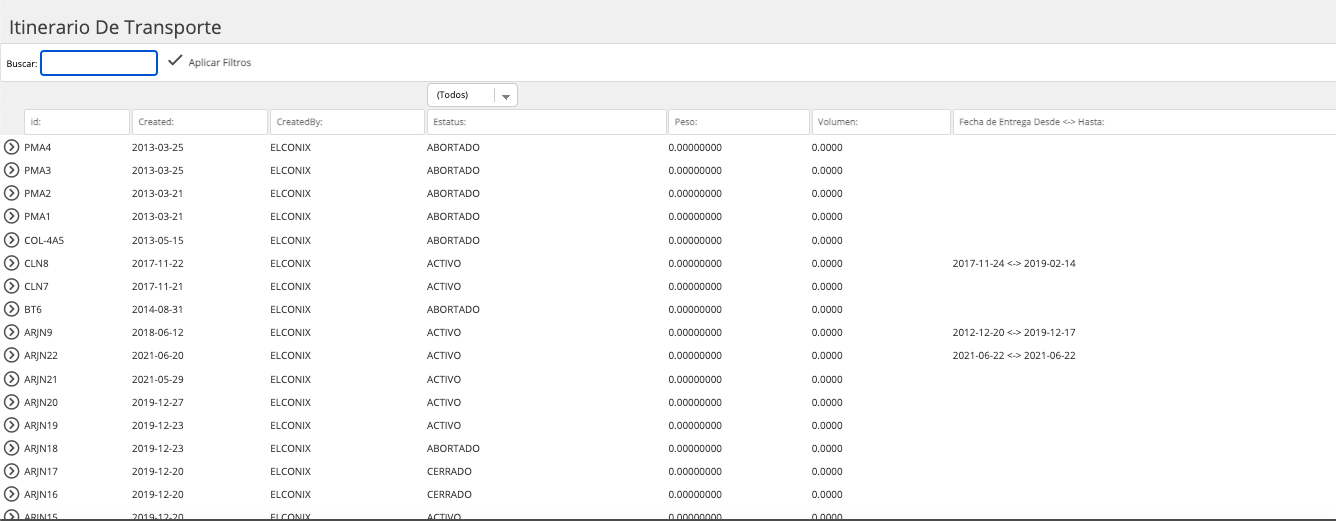
Task: Click CERRADO status in ARJN16 row
Action: 449,494
